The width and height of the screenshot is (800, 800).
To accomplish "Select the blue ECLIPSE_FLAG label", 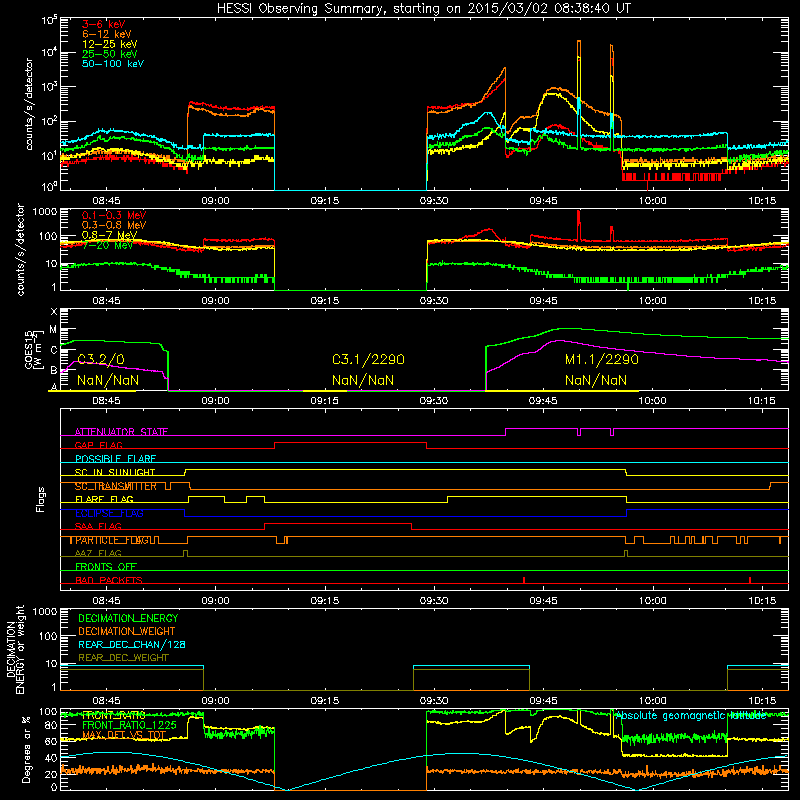I will tap(109, 513).
